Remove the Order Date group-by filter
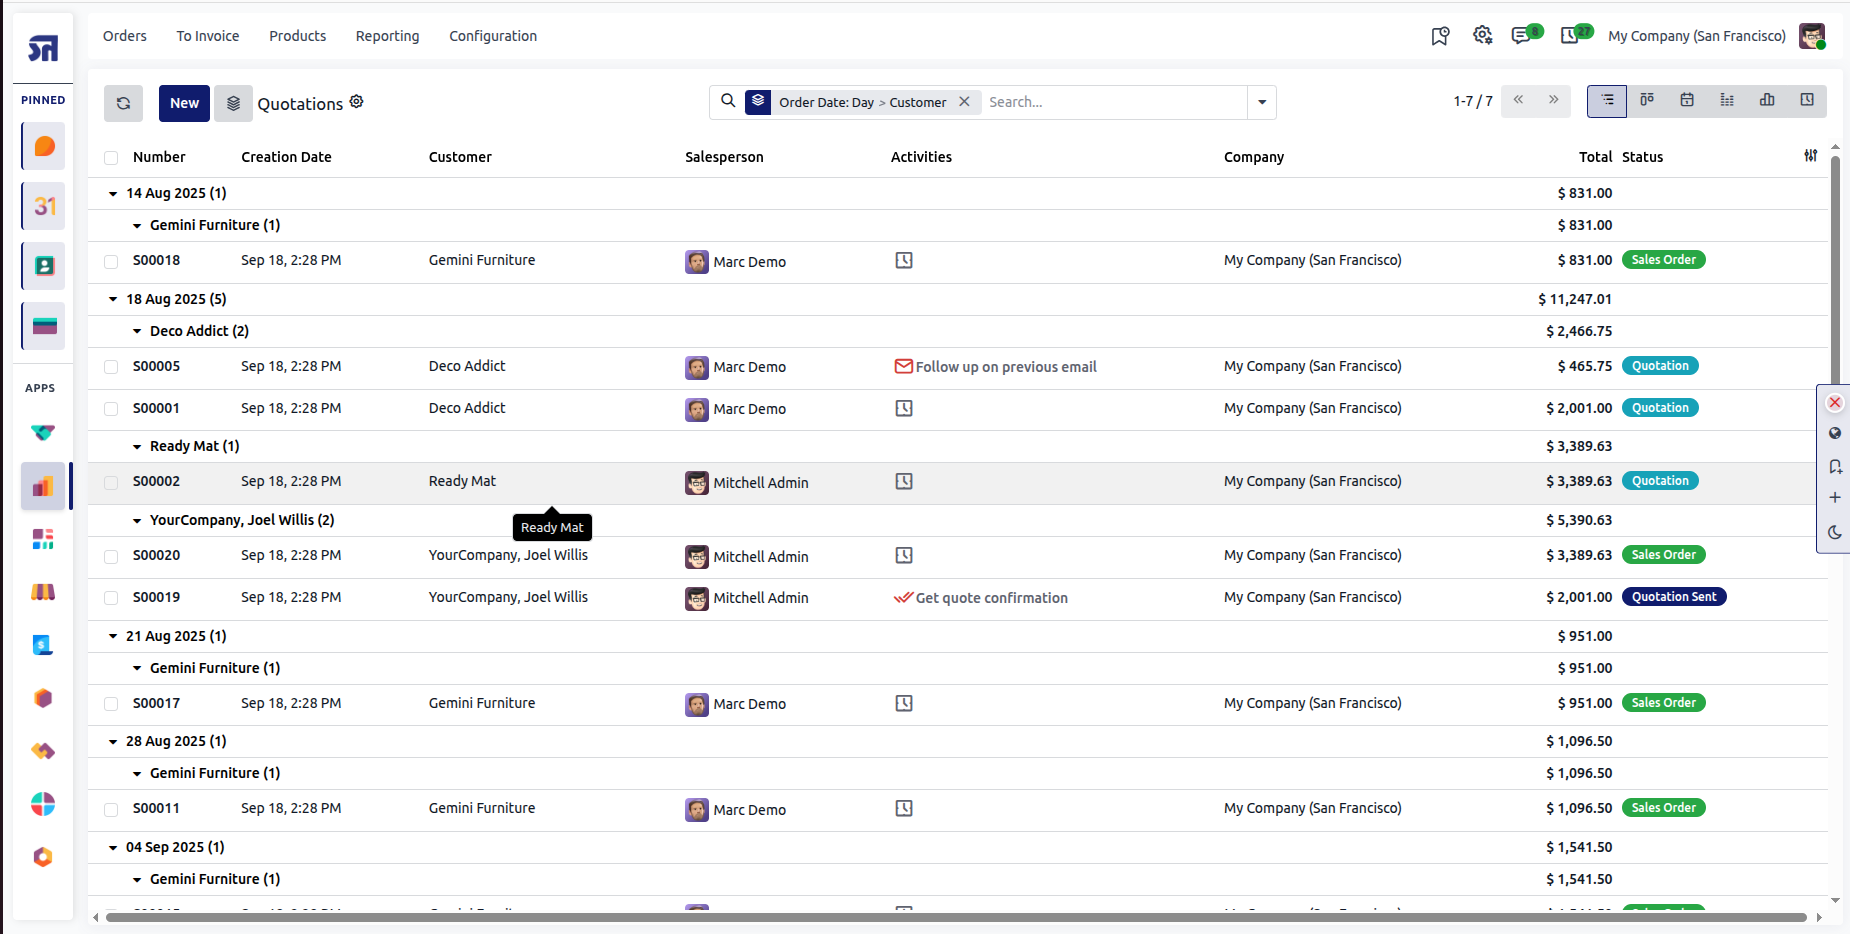The image size is (1850, 934). tap(964, 102)
